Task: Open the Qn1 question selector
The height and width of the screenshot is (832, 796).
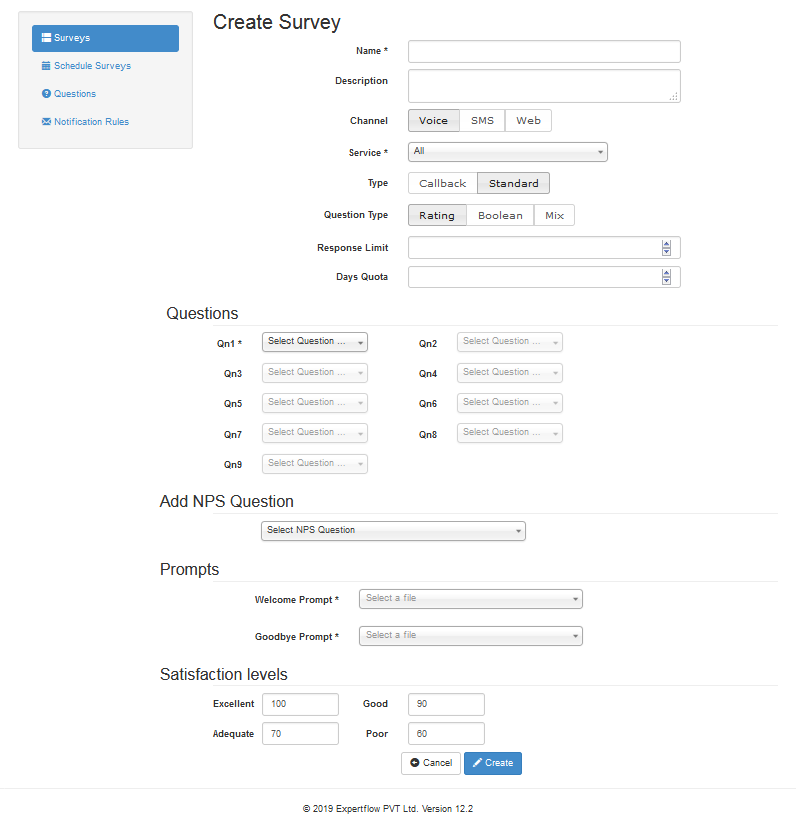Action: coord(314,341)
